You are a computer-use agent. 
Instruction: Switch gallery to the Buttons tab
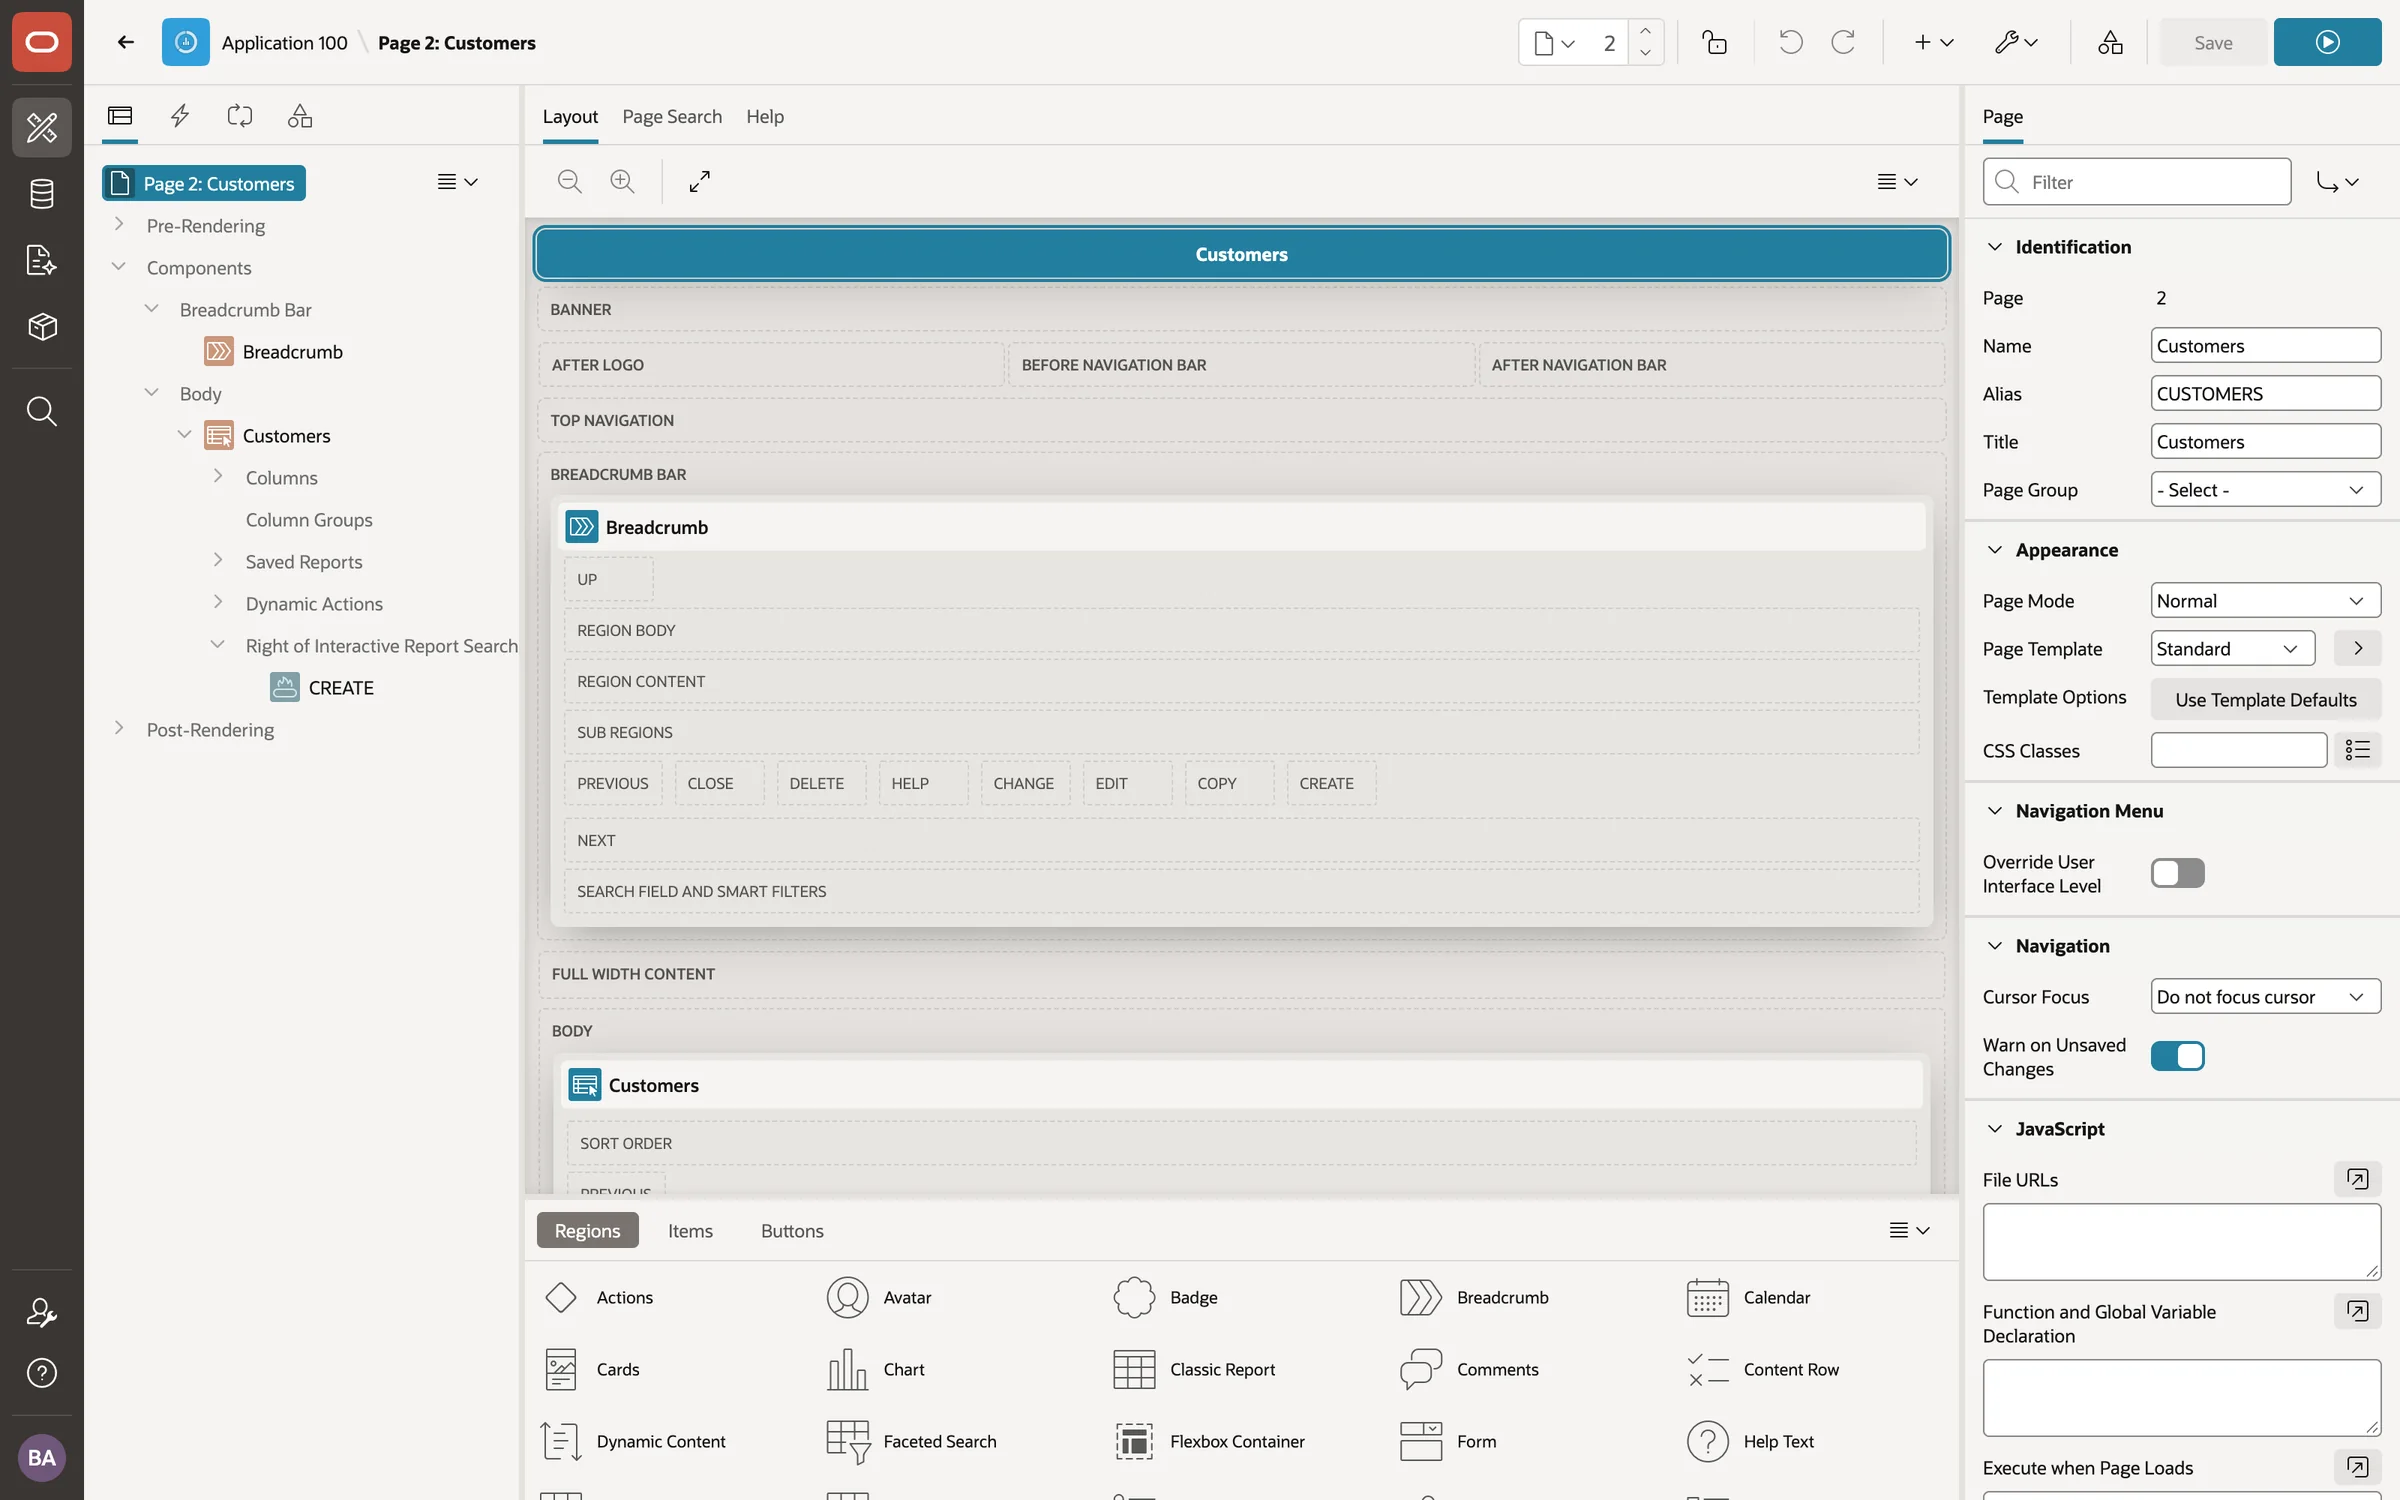click(x=792, y=1230)
